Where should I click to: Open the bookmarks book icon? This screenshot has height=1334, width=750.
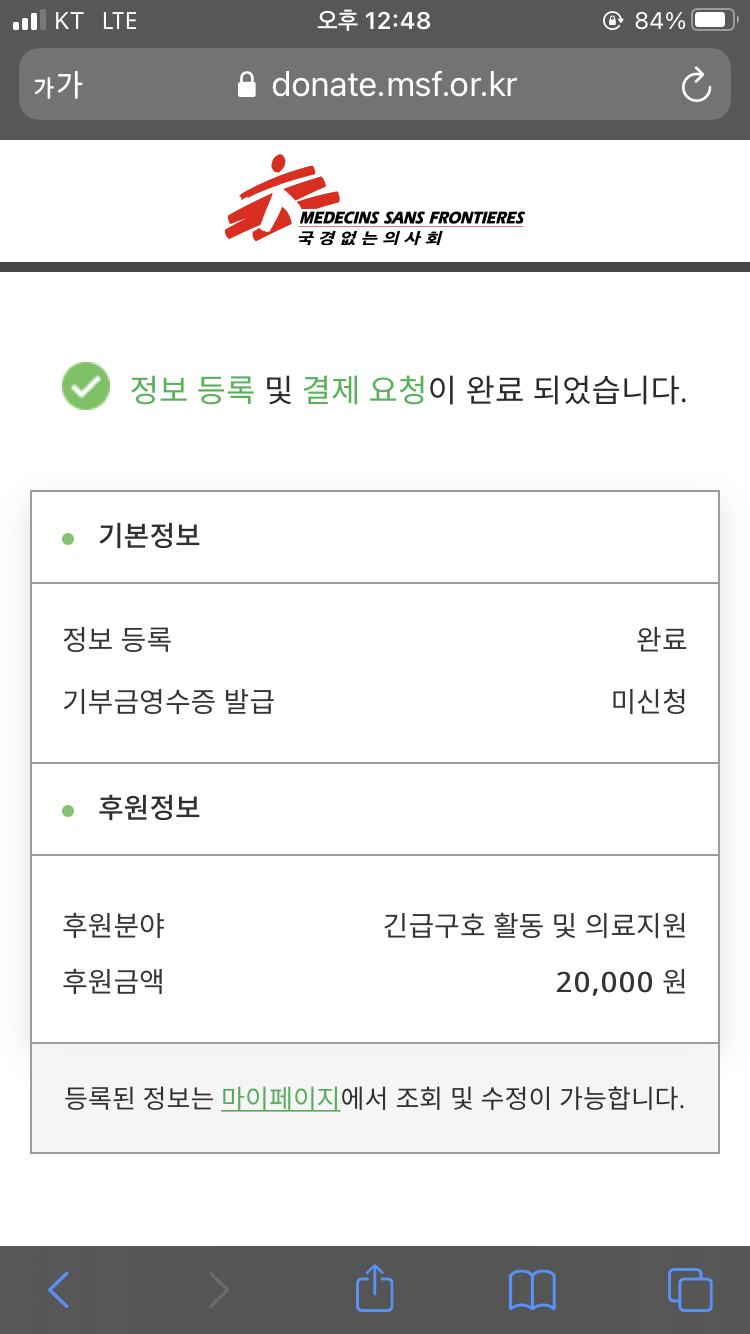(x=532, y=1289)
